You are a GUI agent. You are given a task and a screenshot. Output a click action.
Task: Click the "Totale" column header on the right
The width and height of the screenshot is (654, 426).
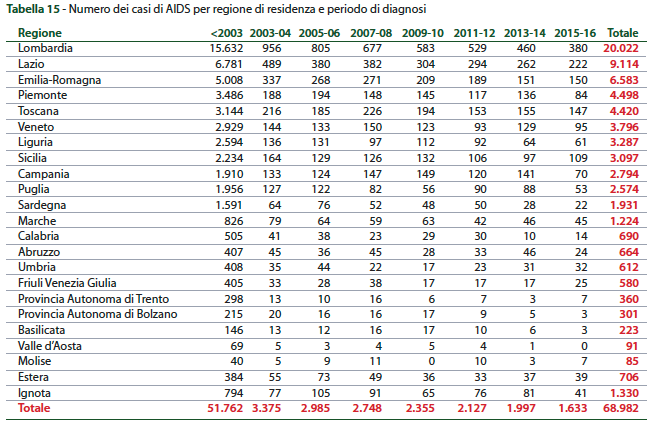621,33
